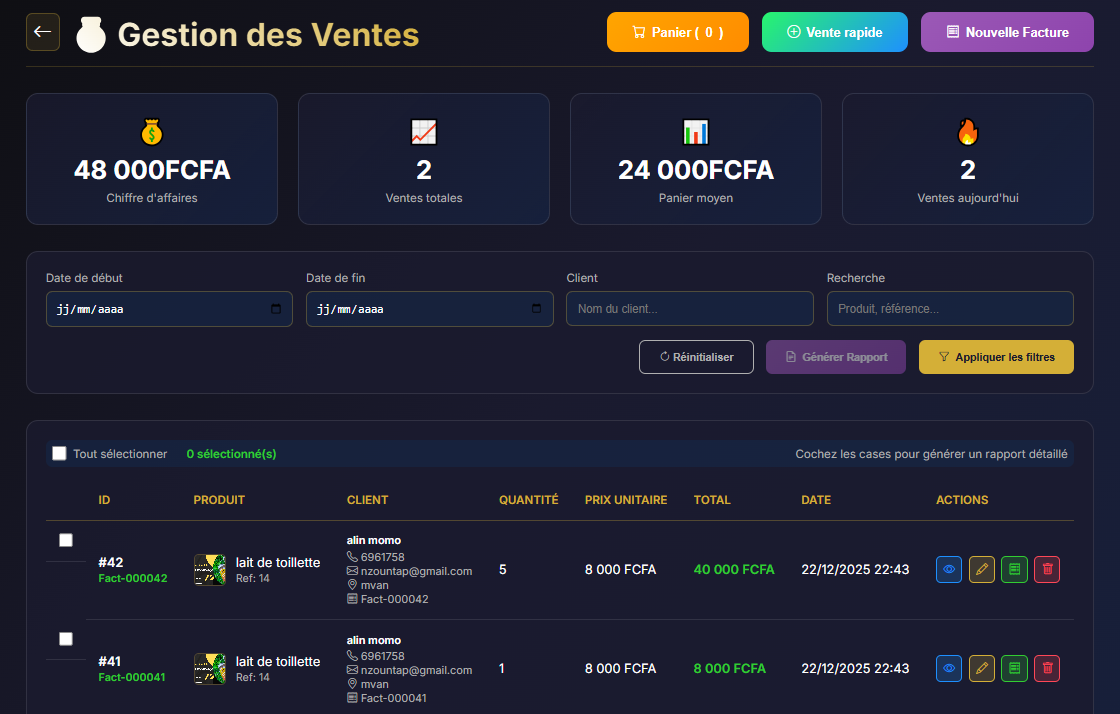Image resolution: width=1120 pixels, height=714 pixels.
Task: Open invoice icon for sale #42
Action: click(1014, 570)
